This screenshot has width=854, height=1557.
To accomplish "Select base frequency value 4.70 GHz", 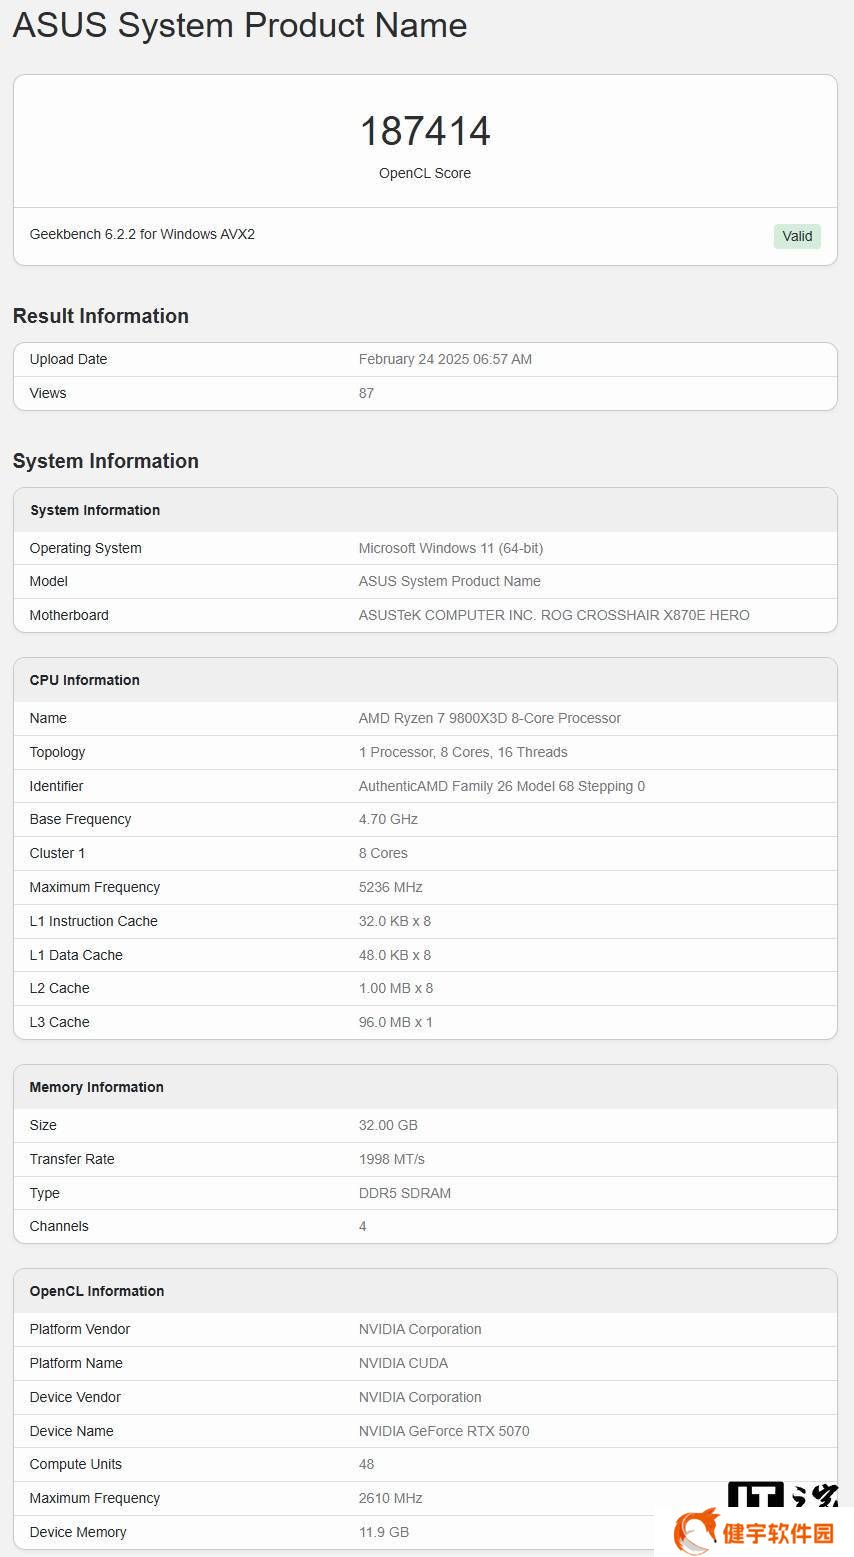I will [x=388, y=819].
